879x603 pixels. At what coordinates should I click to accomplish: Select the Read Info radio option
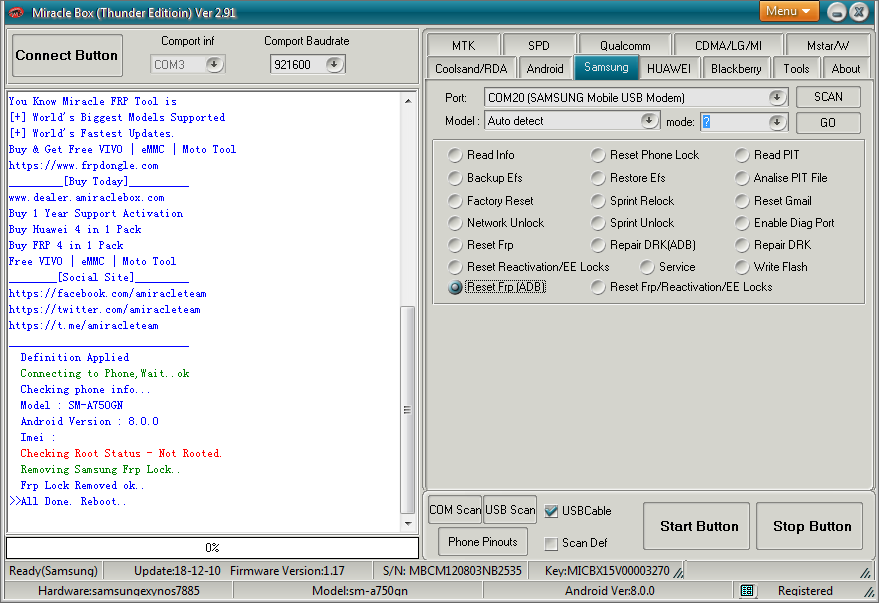pos(455,155)
